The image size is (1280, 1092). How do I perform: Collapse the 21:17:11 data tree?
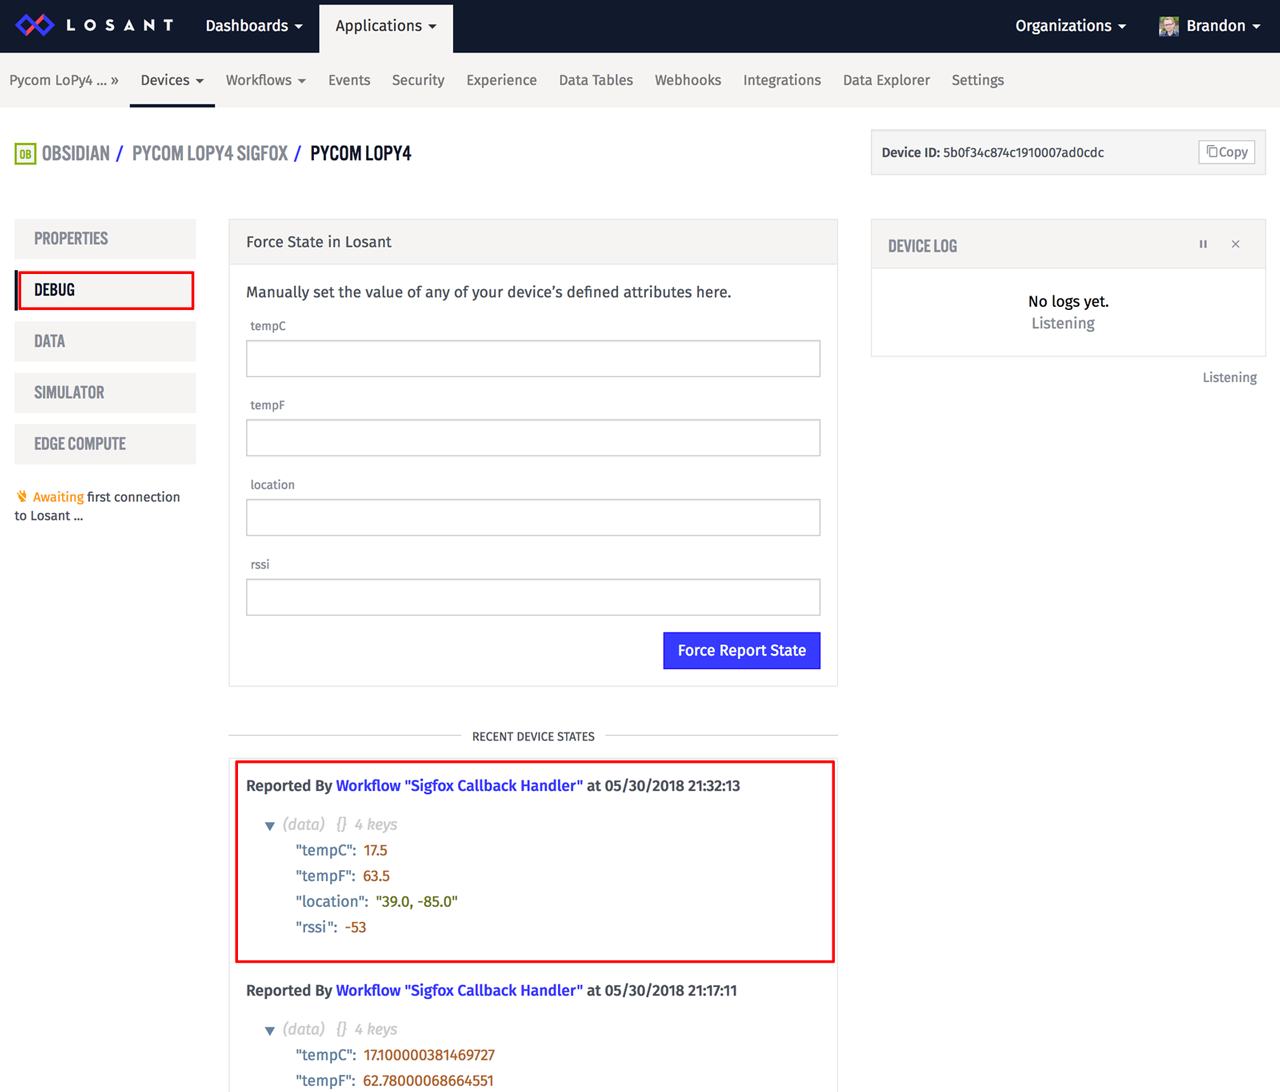(269, 1031)
